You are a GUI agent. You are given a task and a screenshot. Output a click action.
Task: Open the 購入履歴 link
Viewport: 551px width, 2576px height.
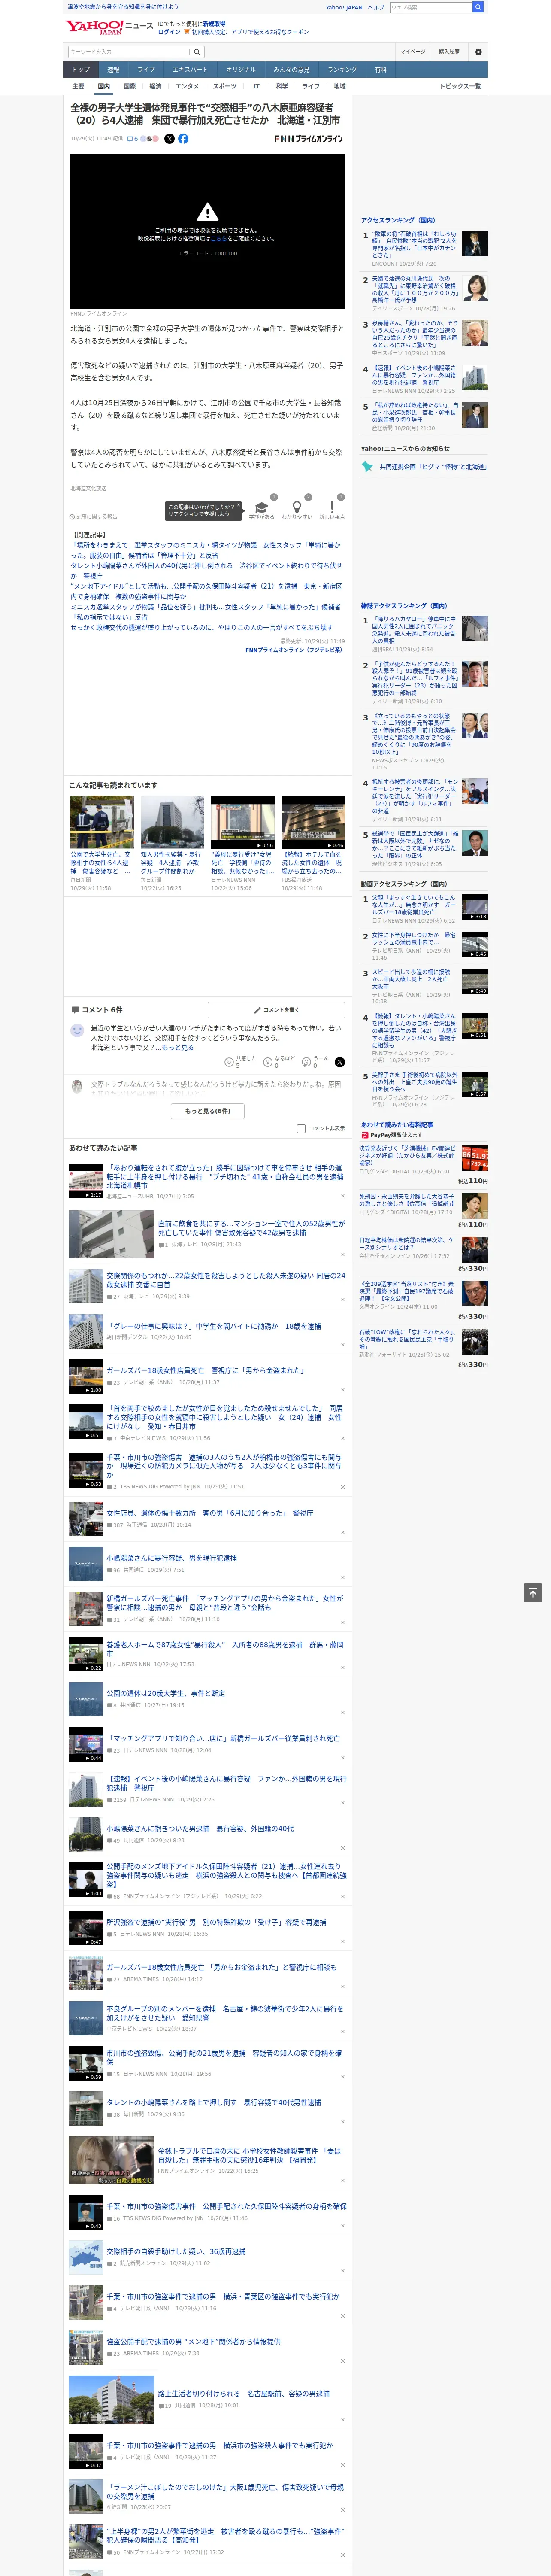click(449, 52)
